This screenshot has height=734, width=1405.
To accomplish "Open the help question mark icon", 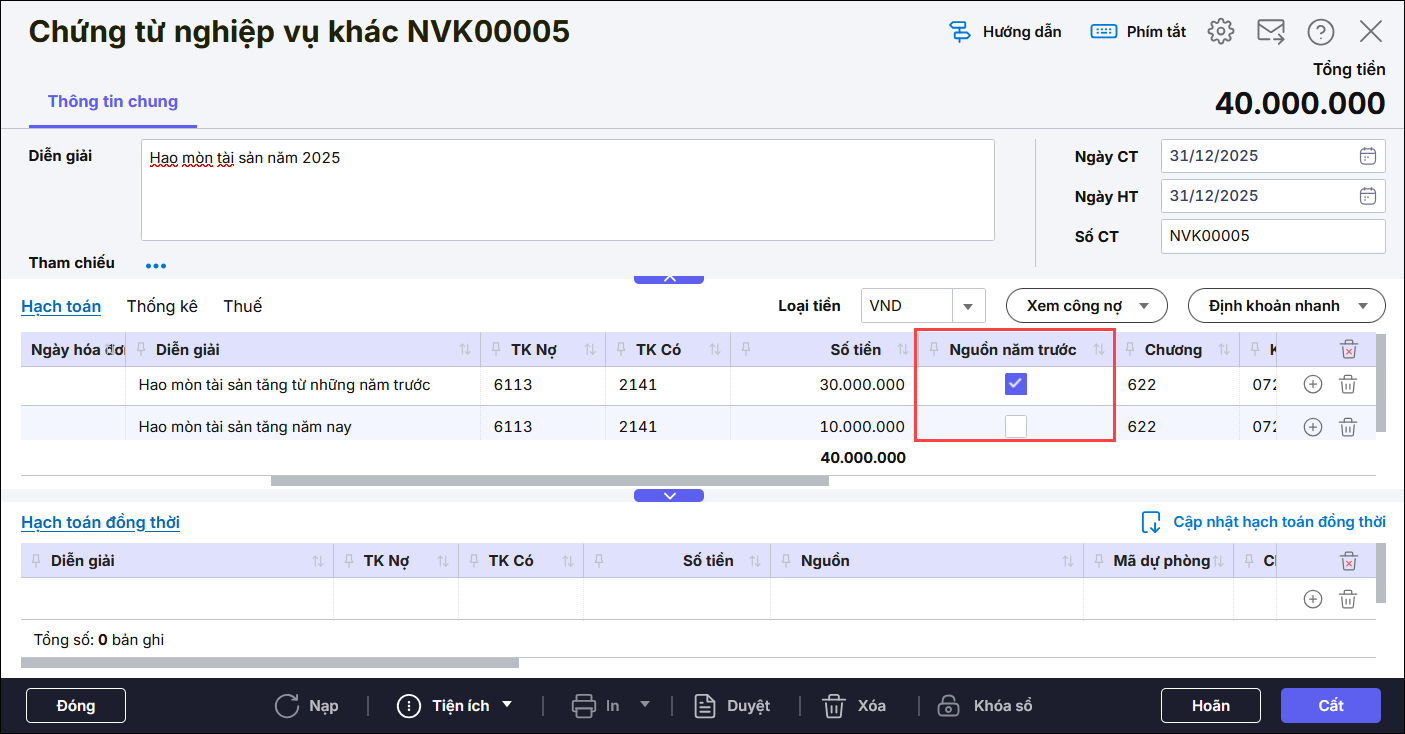I will (x=1321, y=32).
